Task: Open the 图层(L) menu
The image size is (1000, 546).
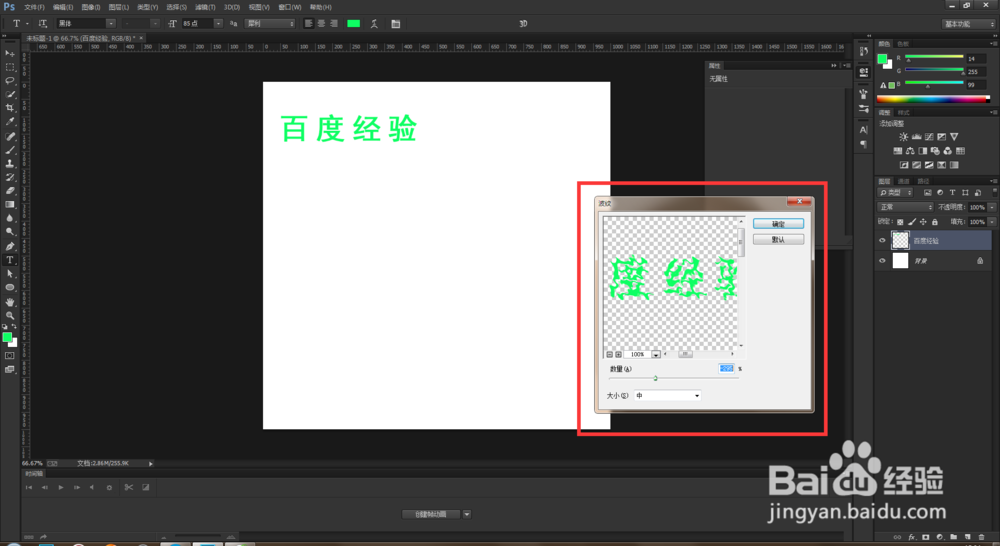Action: click(119, 8)
